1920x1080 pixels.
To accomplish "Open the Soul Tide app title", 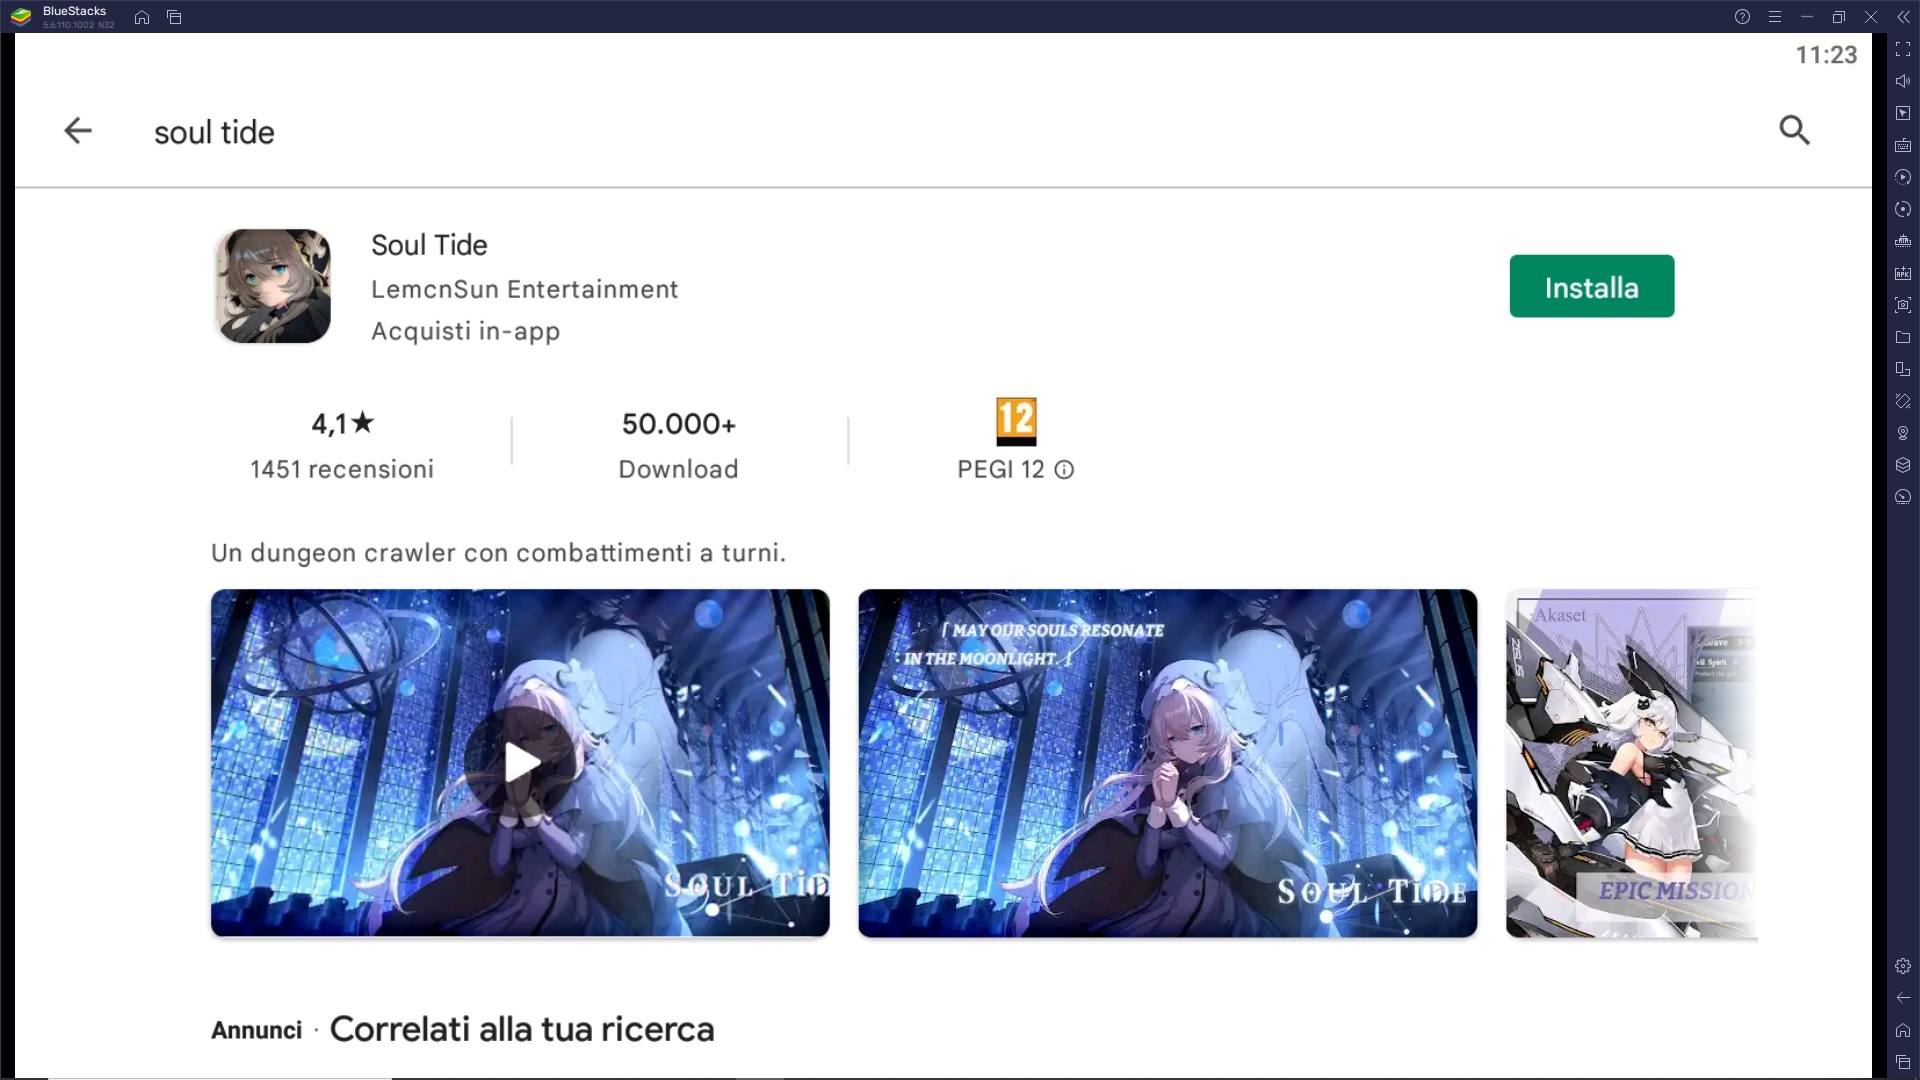I will point(429,245).
